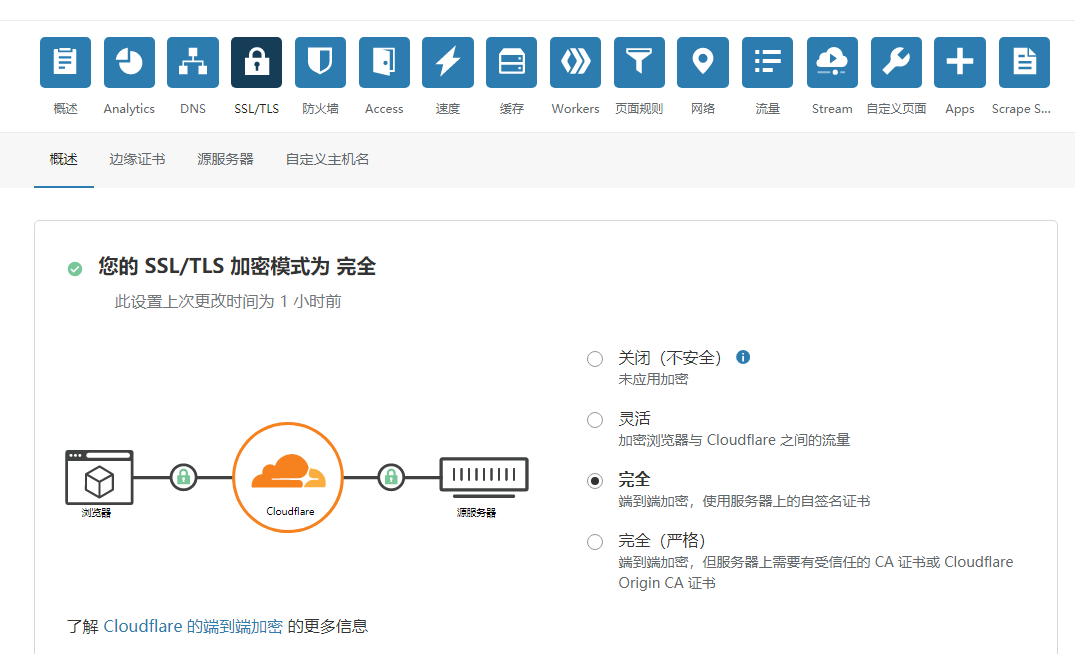Click the description '未应用加密'
This screenshot has width=1075, height=654.
tap(653, 379)
